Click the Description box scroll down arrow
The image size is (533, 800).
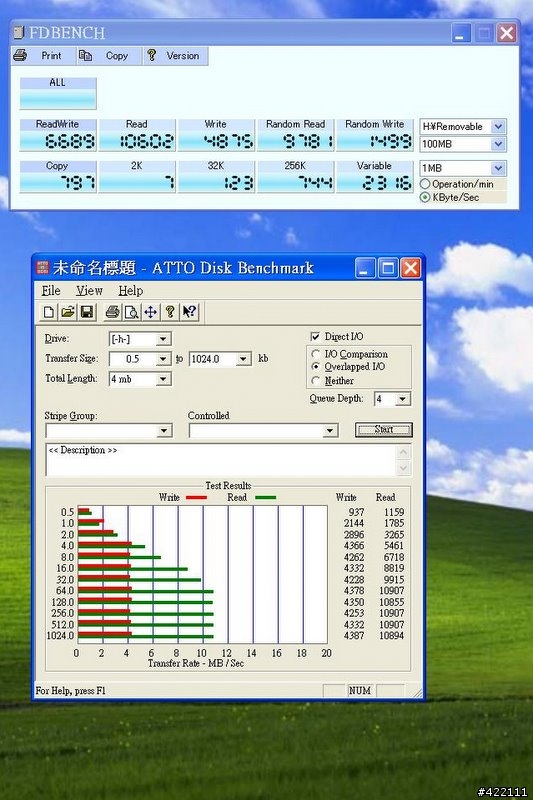coord(403,468)
